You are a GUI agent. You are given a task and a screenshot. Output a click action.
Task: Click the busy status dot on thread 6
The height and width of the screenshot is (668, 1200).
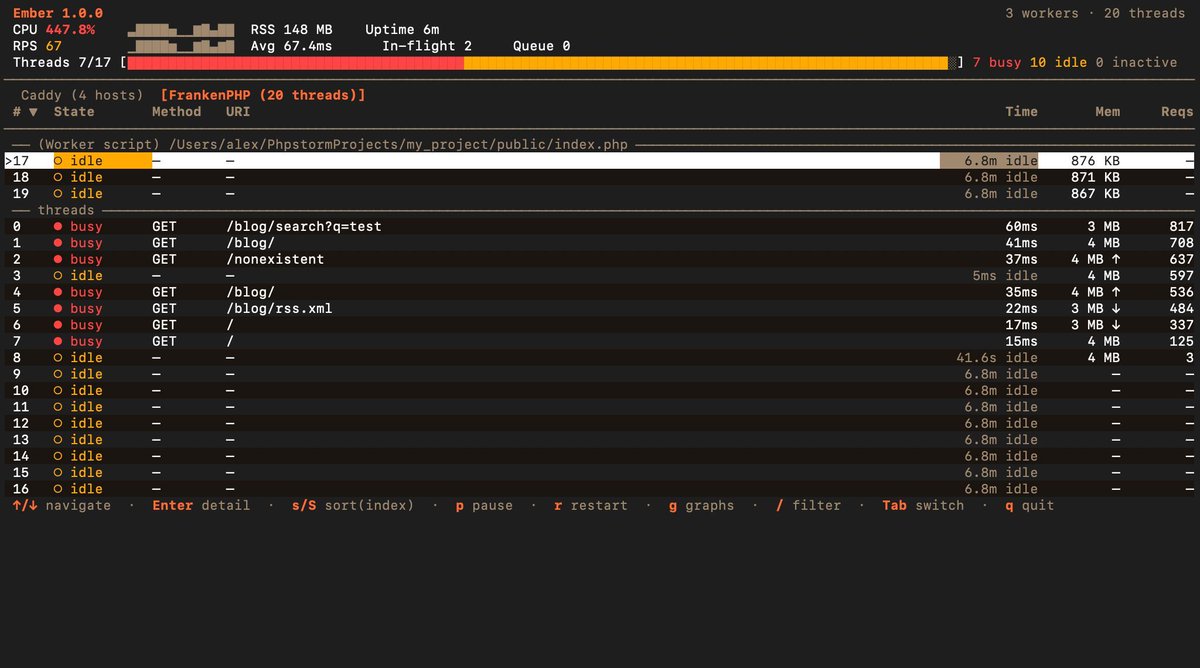pos(58,325)
